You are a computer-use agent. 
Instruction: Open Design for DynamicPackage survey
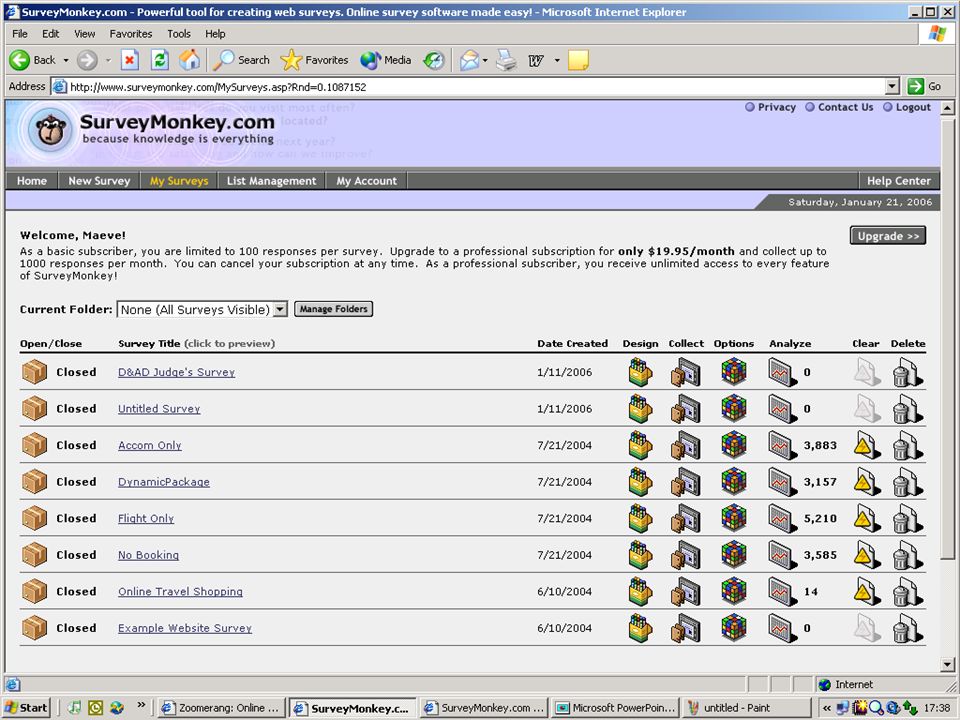(640, 482)
